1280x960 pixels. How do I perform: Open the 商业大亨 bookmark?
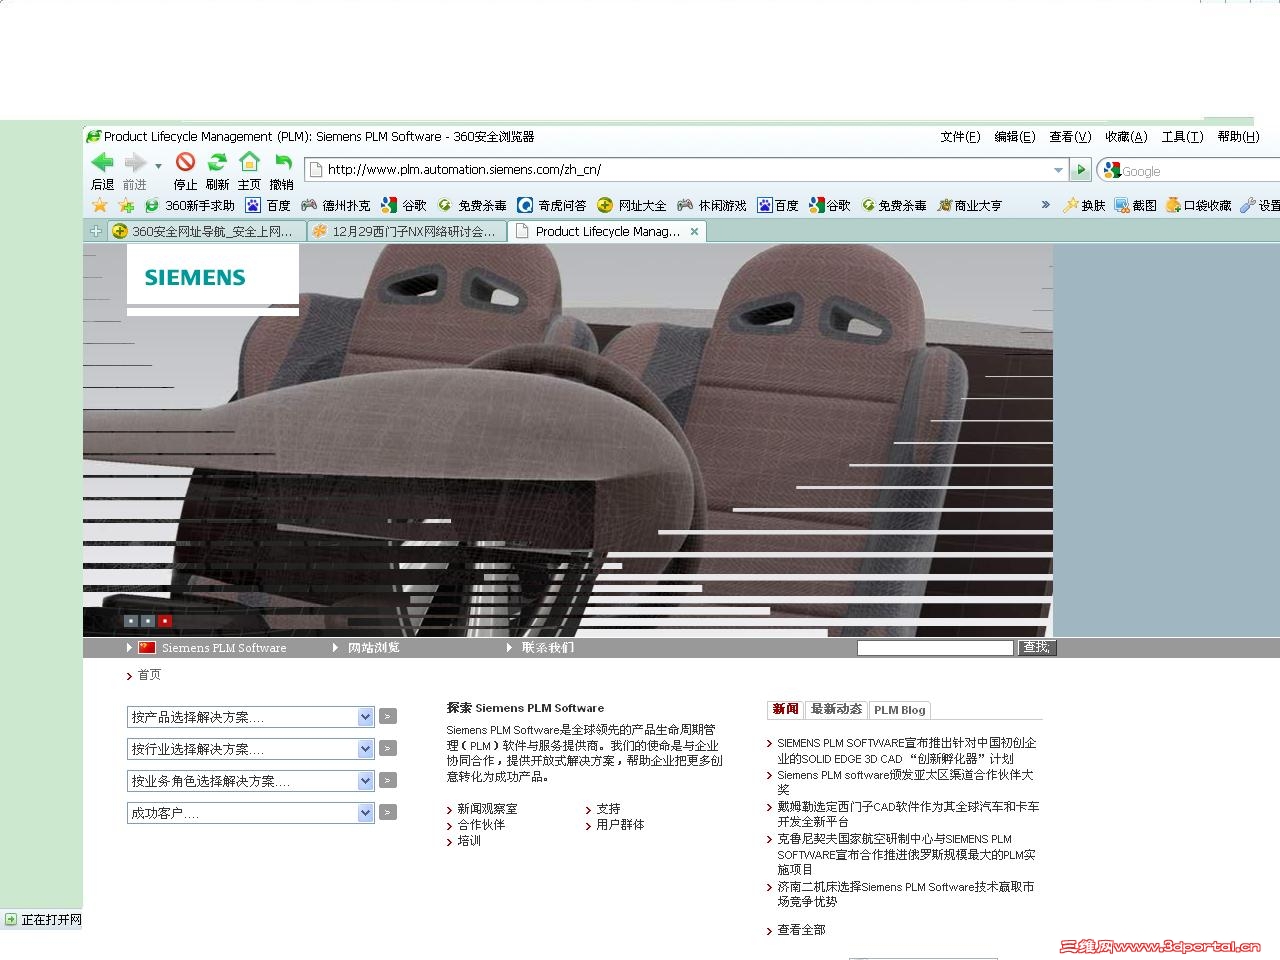click(969, 205)
